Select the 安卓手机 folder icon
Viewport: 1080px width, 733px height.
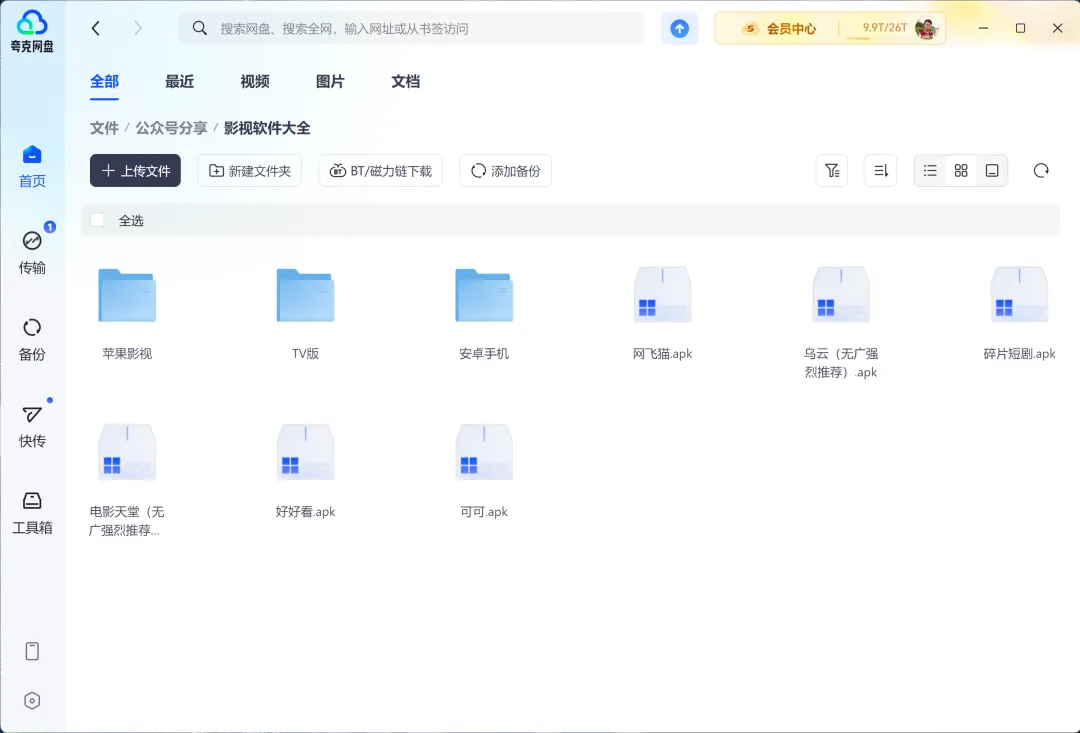click(484, 295)
